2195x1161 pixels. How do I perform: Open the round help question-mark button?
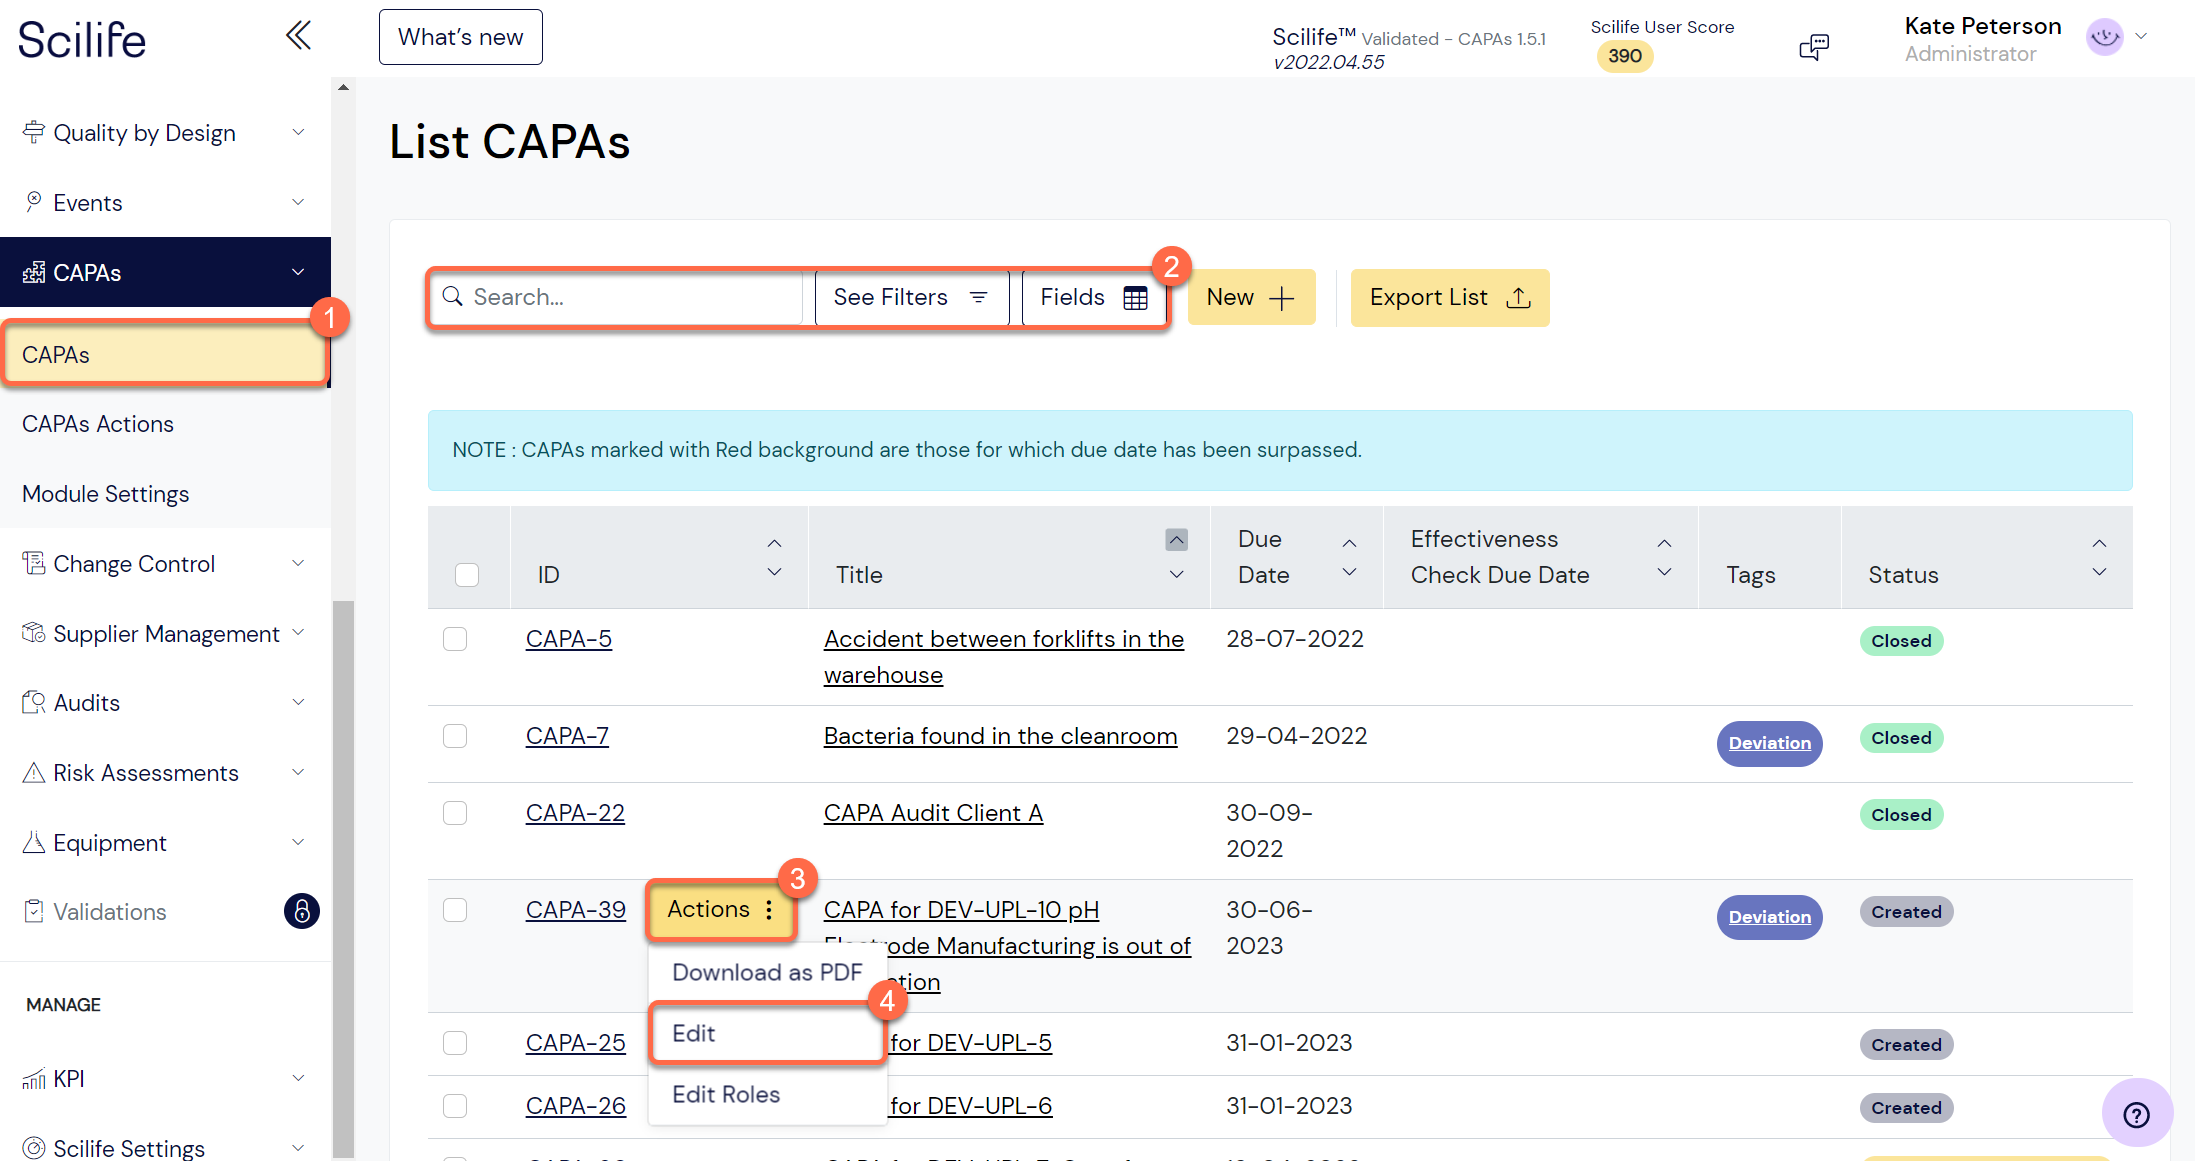coord(2137,1114)
